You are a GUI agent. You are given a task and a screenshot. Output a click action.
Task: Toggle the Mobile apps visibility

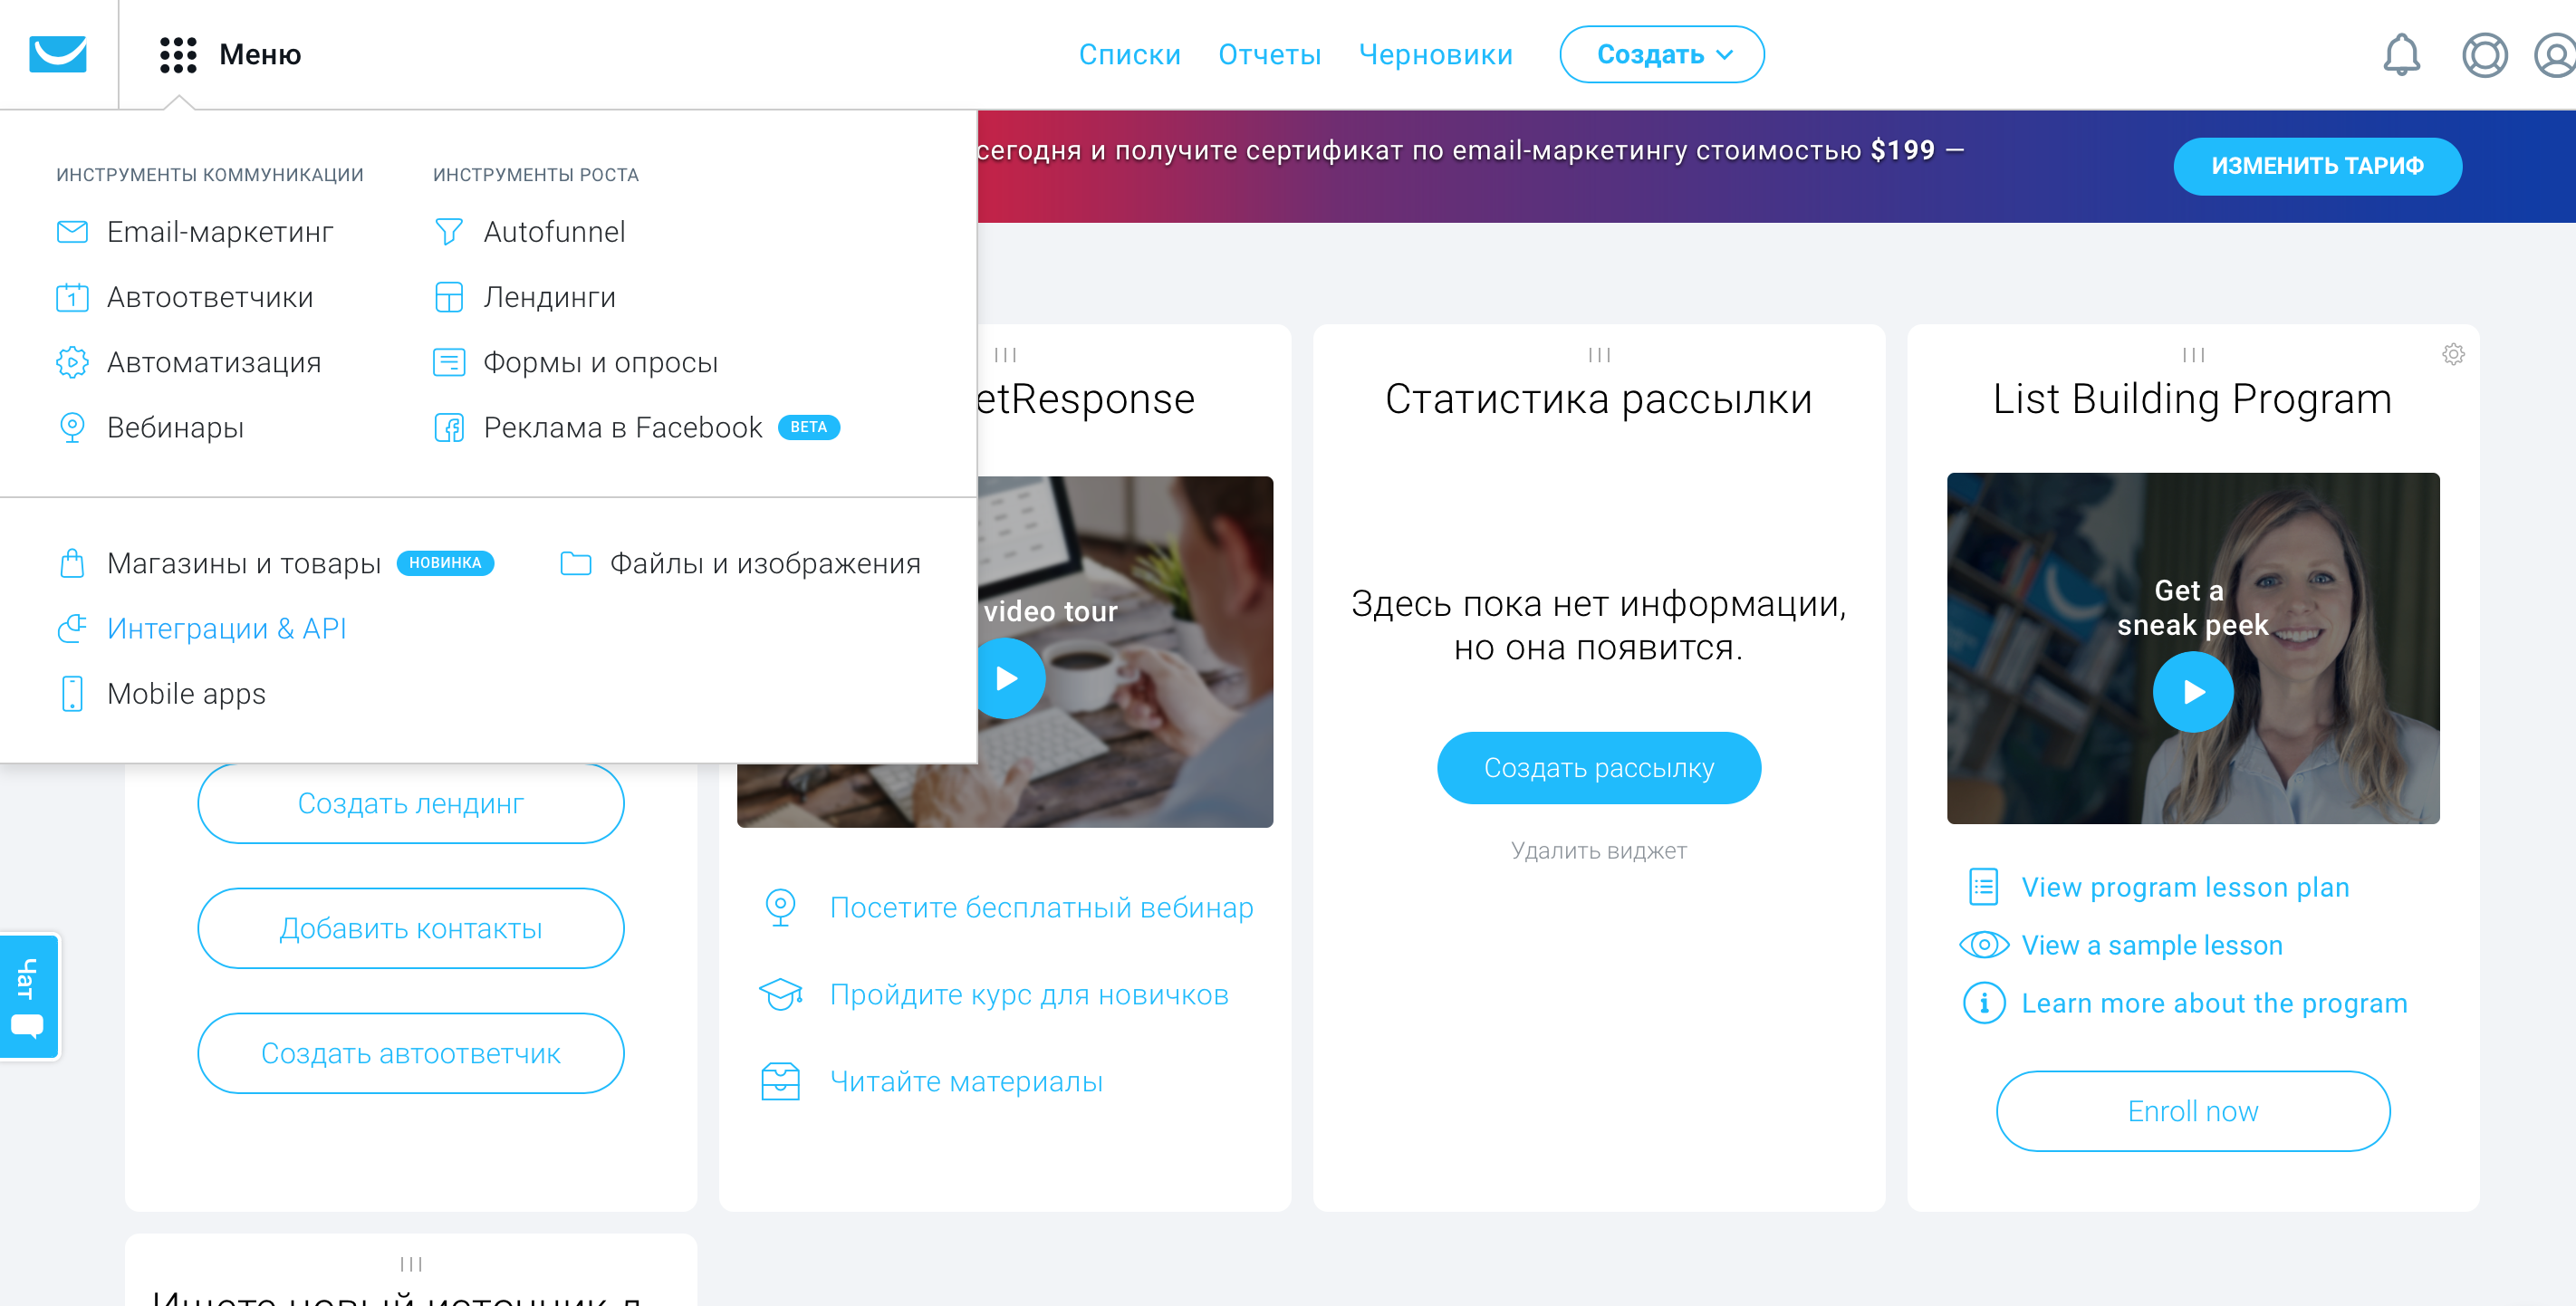tap(183, 693)
